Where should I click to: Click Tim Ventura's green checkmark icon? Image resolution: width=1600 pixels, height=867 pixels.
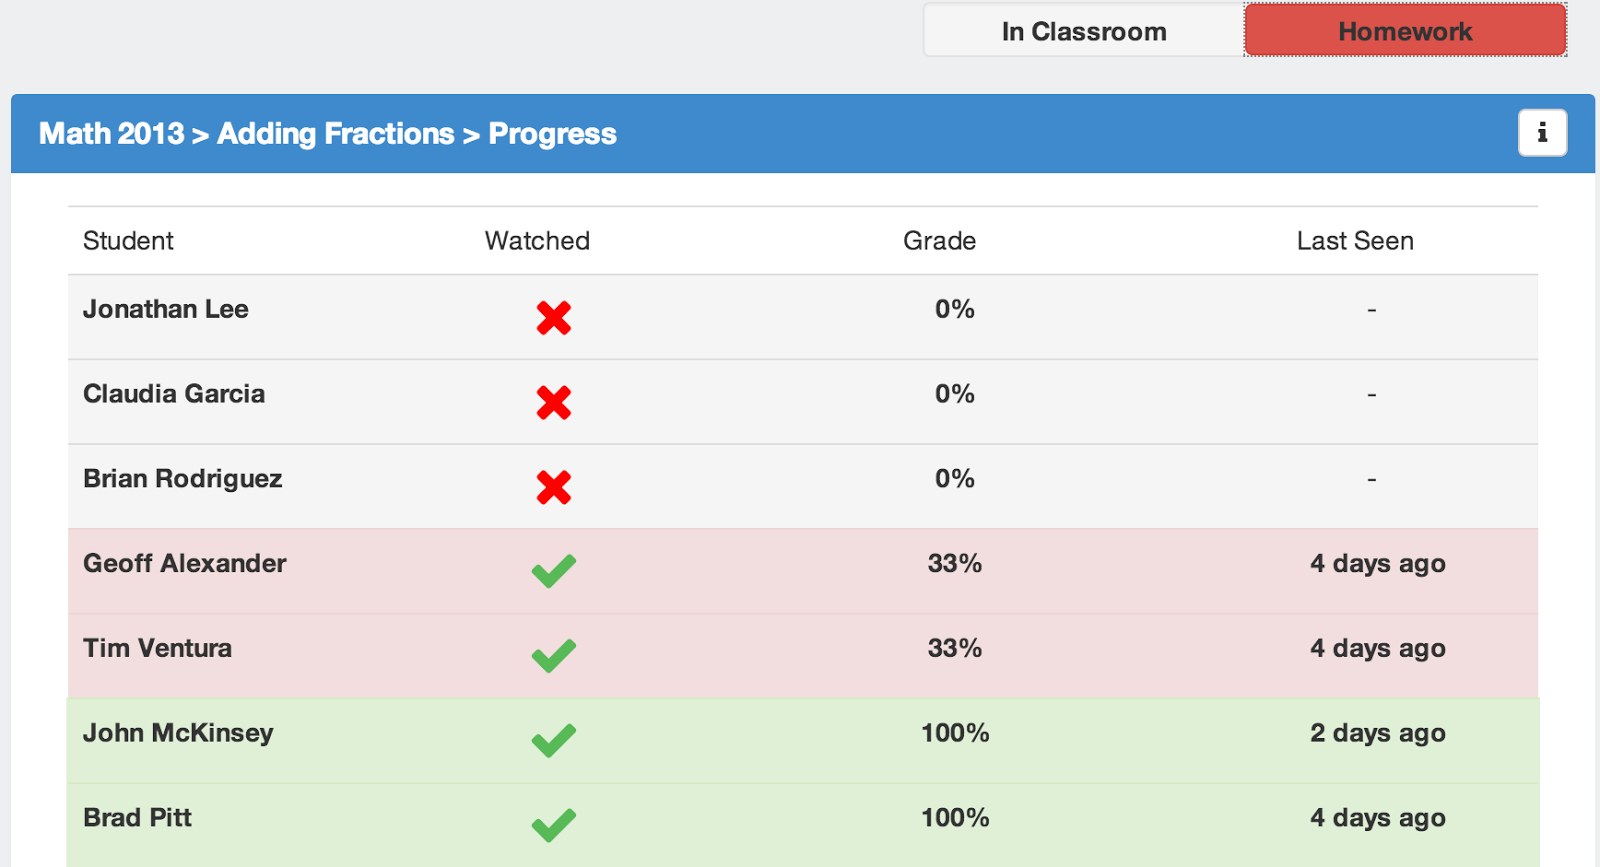[x=554, y=656]
